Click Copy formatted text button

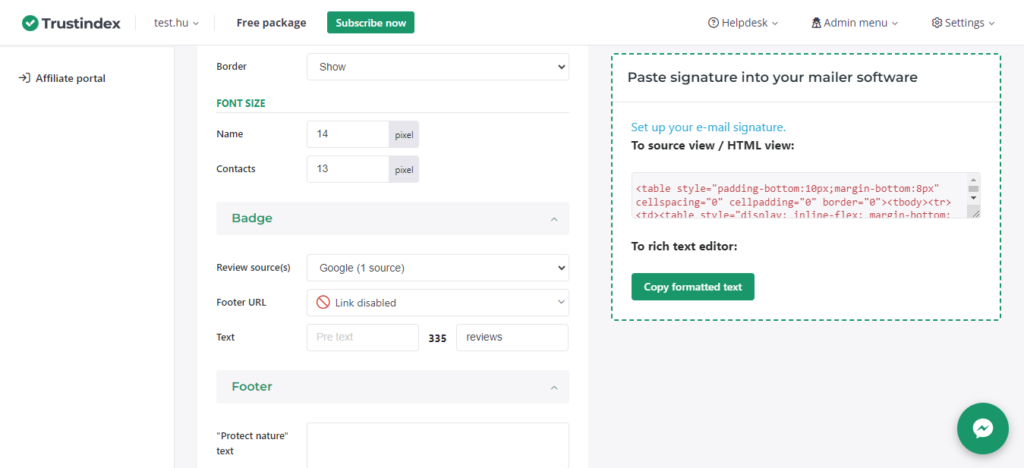click(692, 287)
